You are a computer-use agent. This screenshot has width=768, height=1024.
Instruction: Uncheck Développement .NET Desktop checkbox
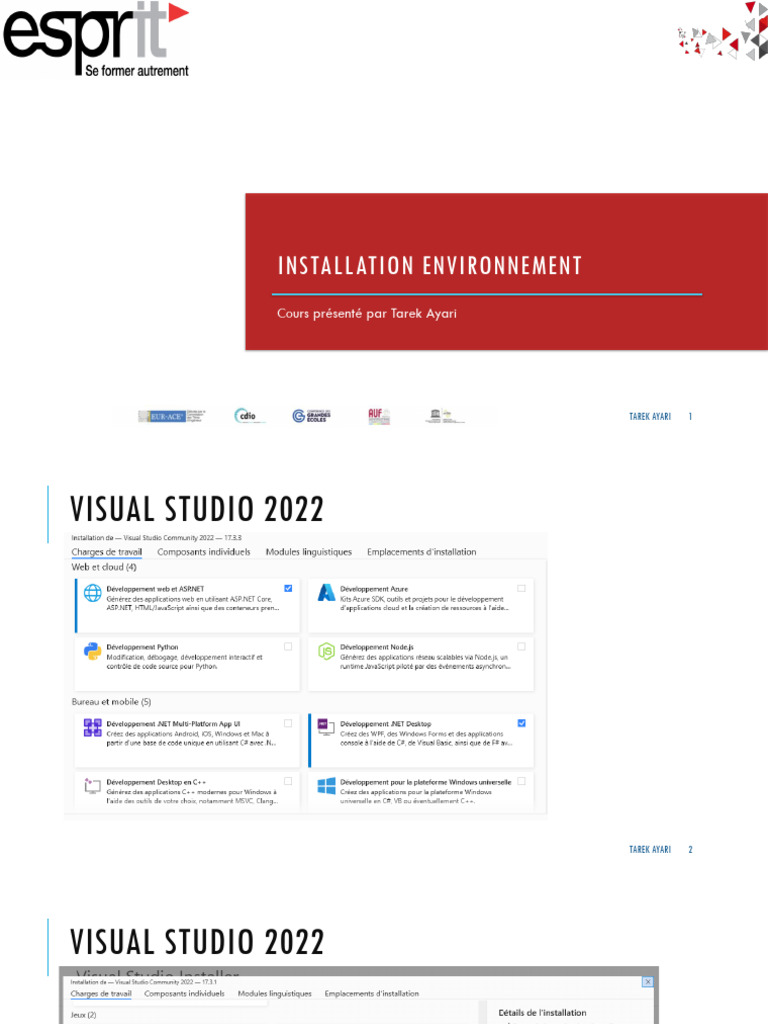tap(521, 723)
